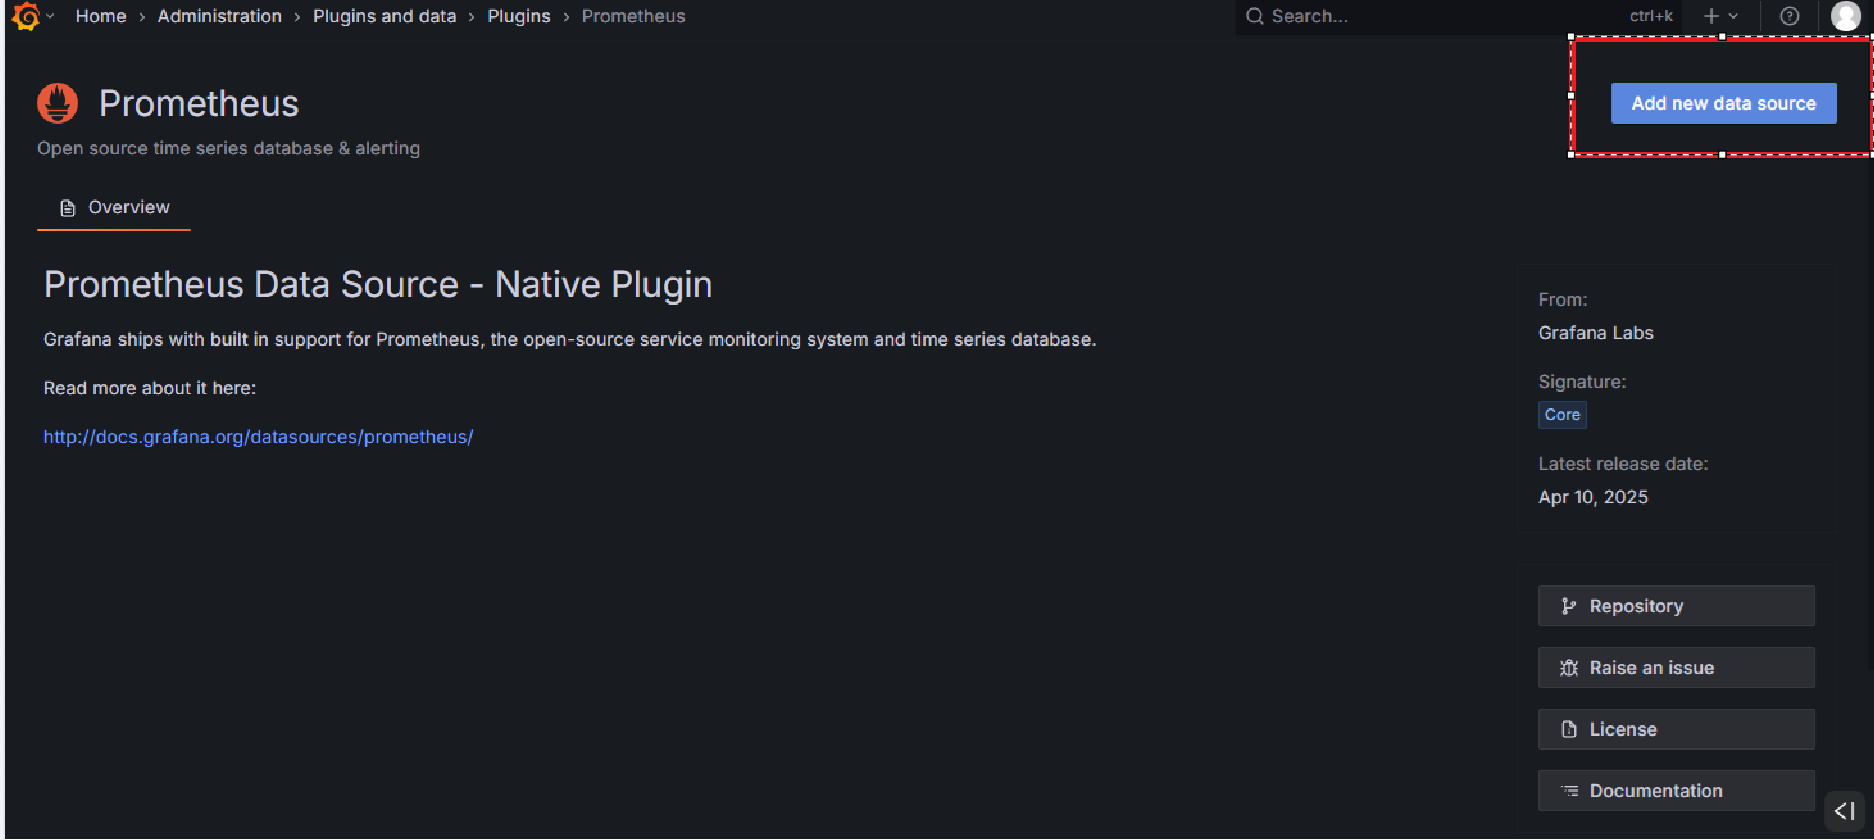Click the Documentation list icon
The width and height of the screenshot is (1874, 840).
point(1569,791)
